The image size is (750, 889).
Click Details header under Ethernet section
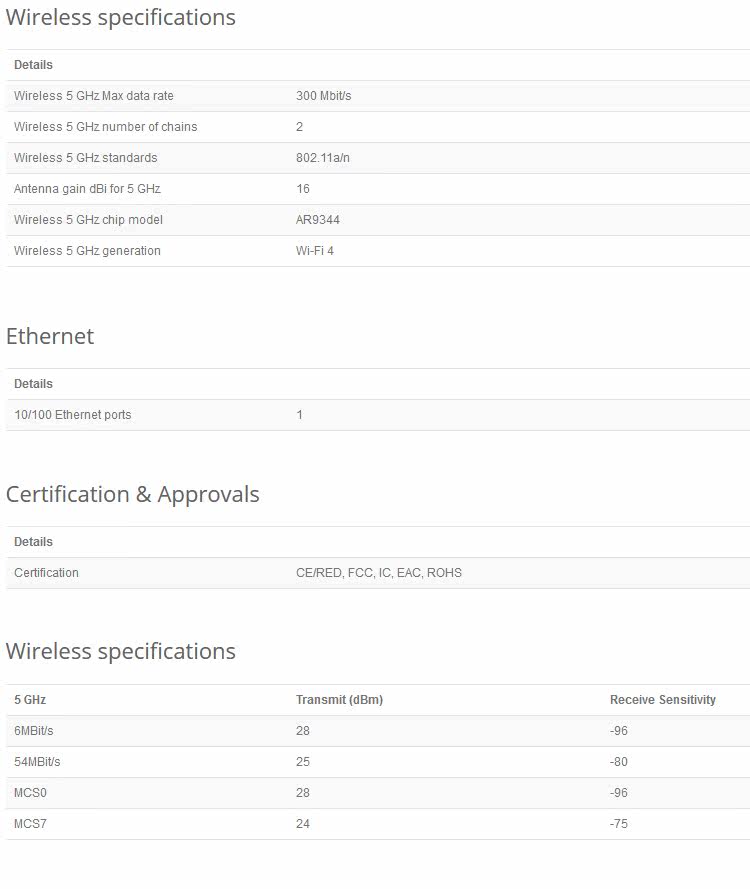tap(33, 384)
